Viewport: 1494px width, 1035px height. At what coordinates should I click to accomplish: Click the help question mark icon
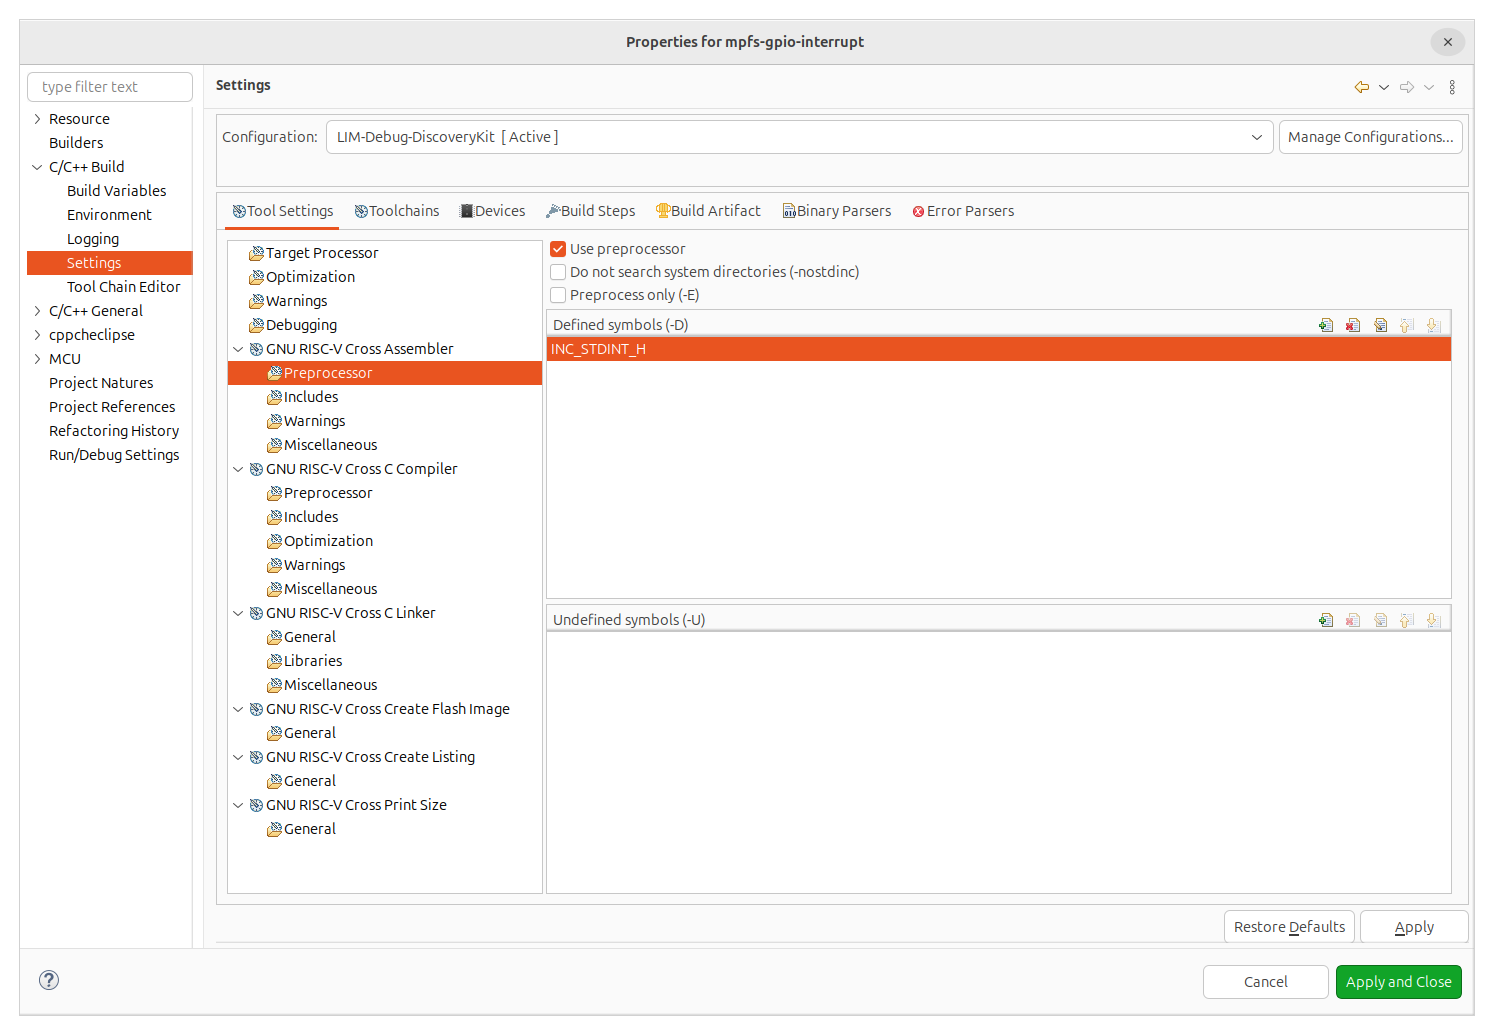click(x=48, y=980)
